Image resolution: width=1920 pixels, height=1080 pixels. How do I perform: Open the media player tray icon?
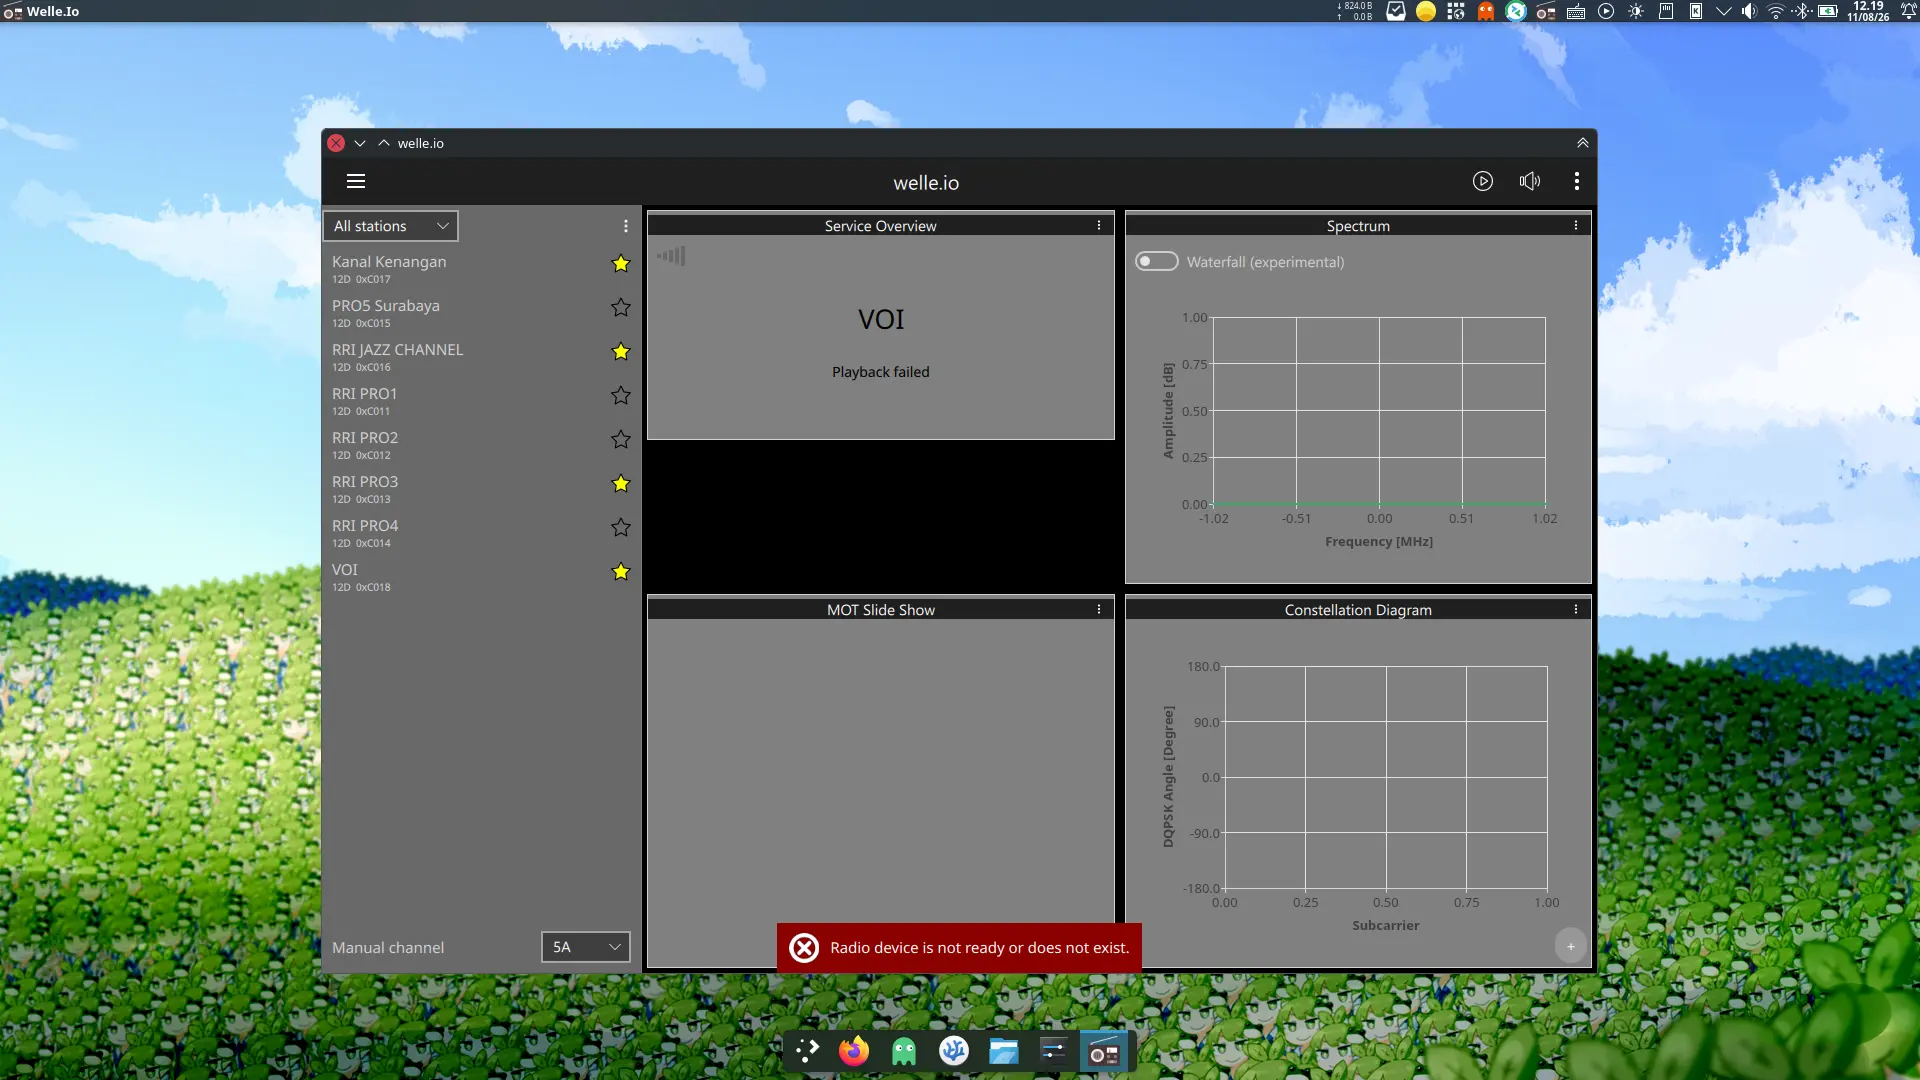1606,12
